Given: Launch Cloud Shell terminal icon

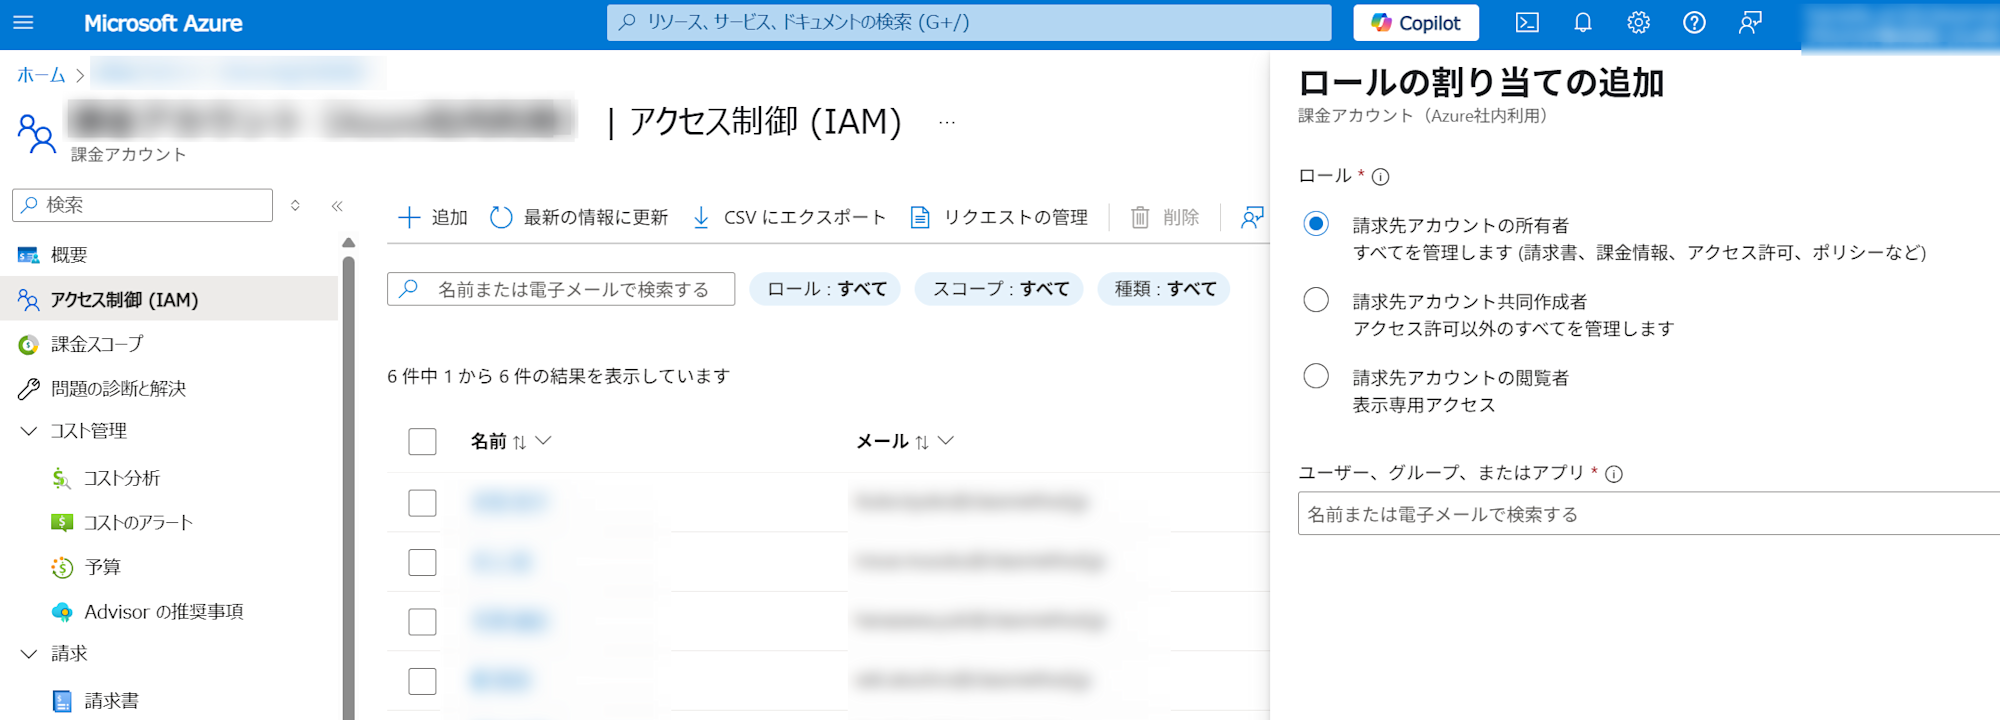Looking at the screenshot, I should pos(1527,23).
